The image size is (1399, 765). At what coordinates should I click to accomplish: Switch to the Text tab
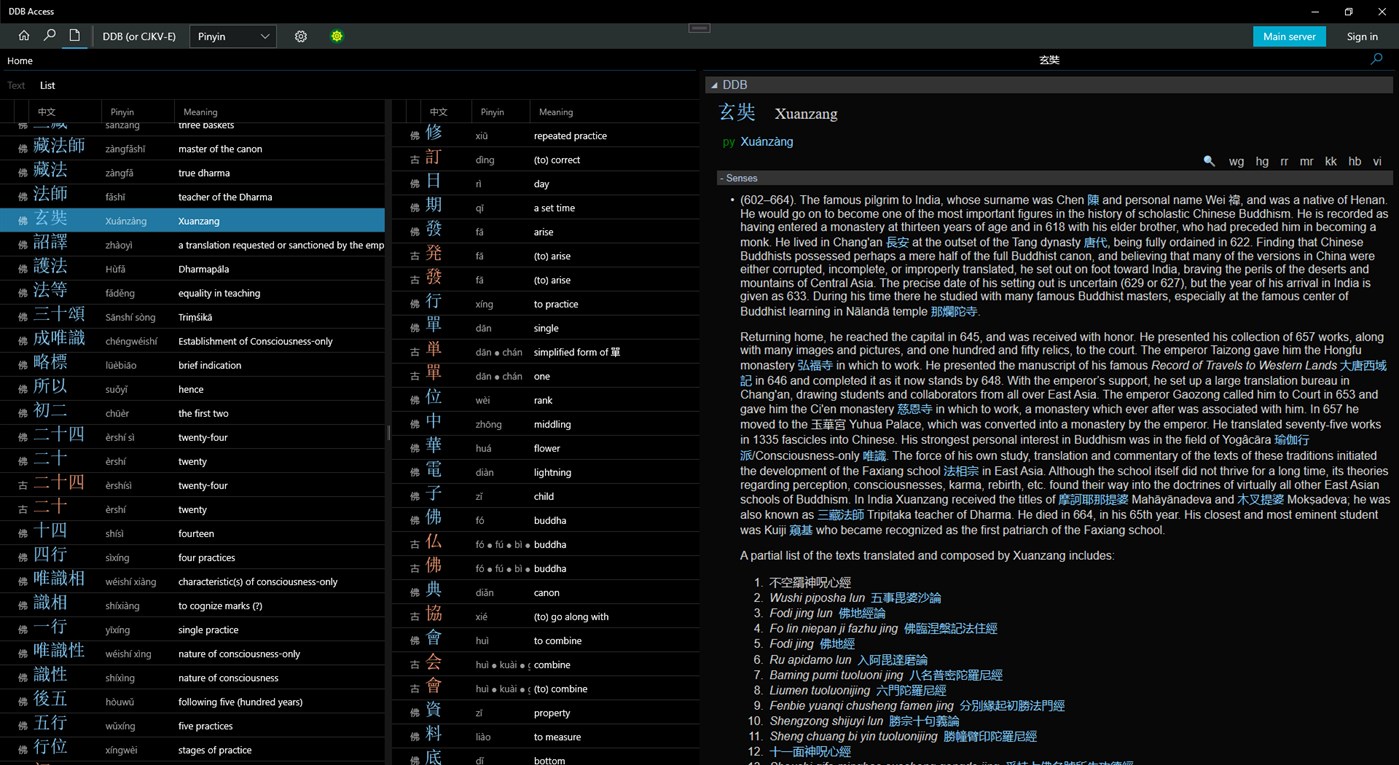16,85
